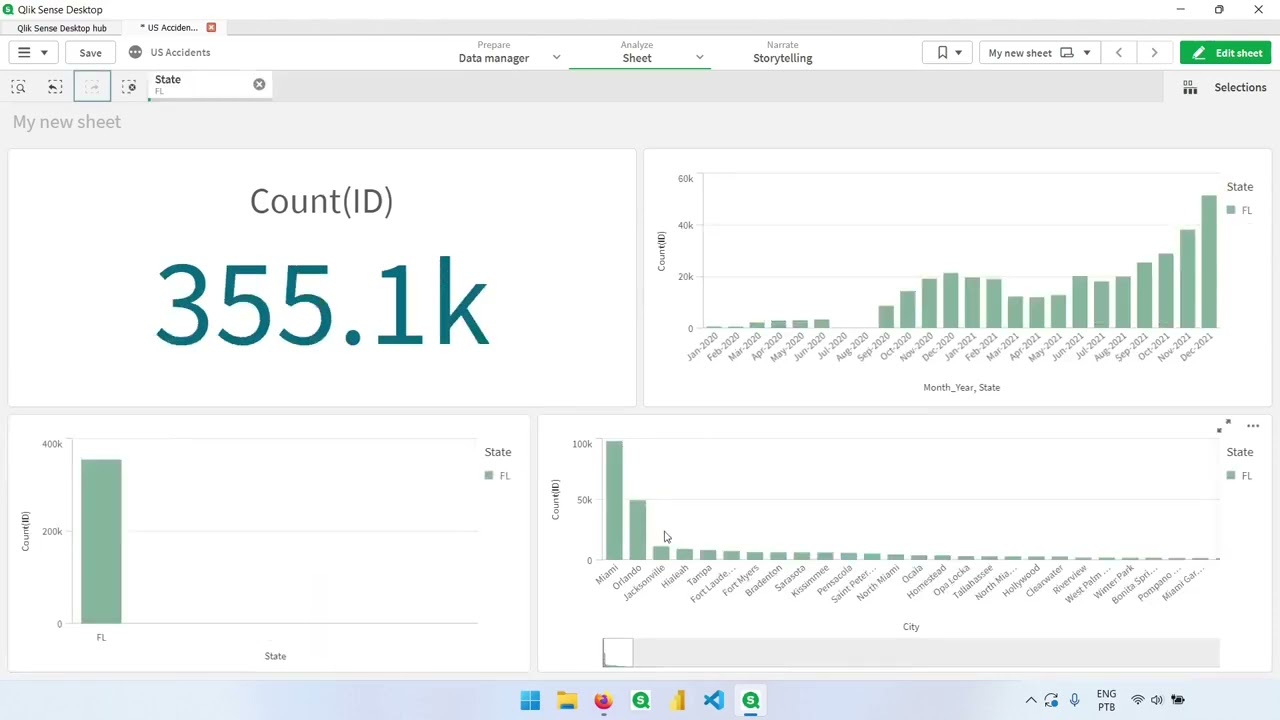Go to the next sheet

(x=1154, y=53)
